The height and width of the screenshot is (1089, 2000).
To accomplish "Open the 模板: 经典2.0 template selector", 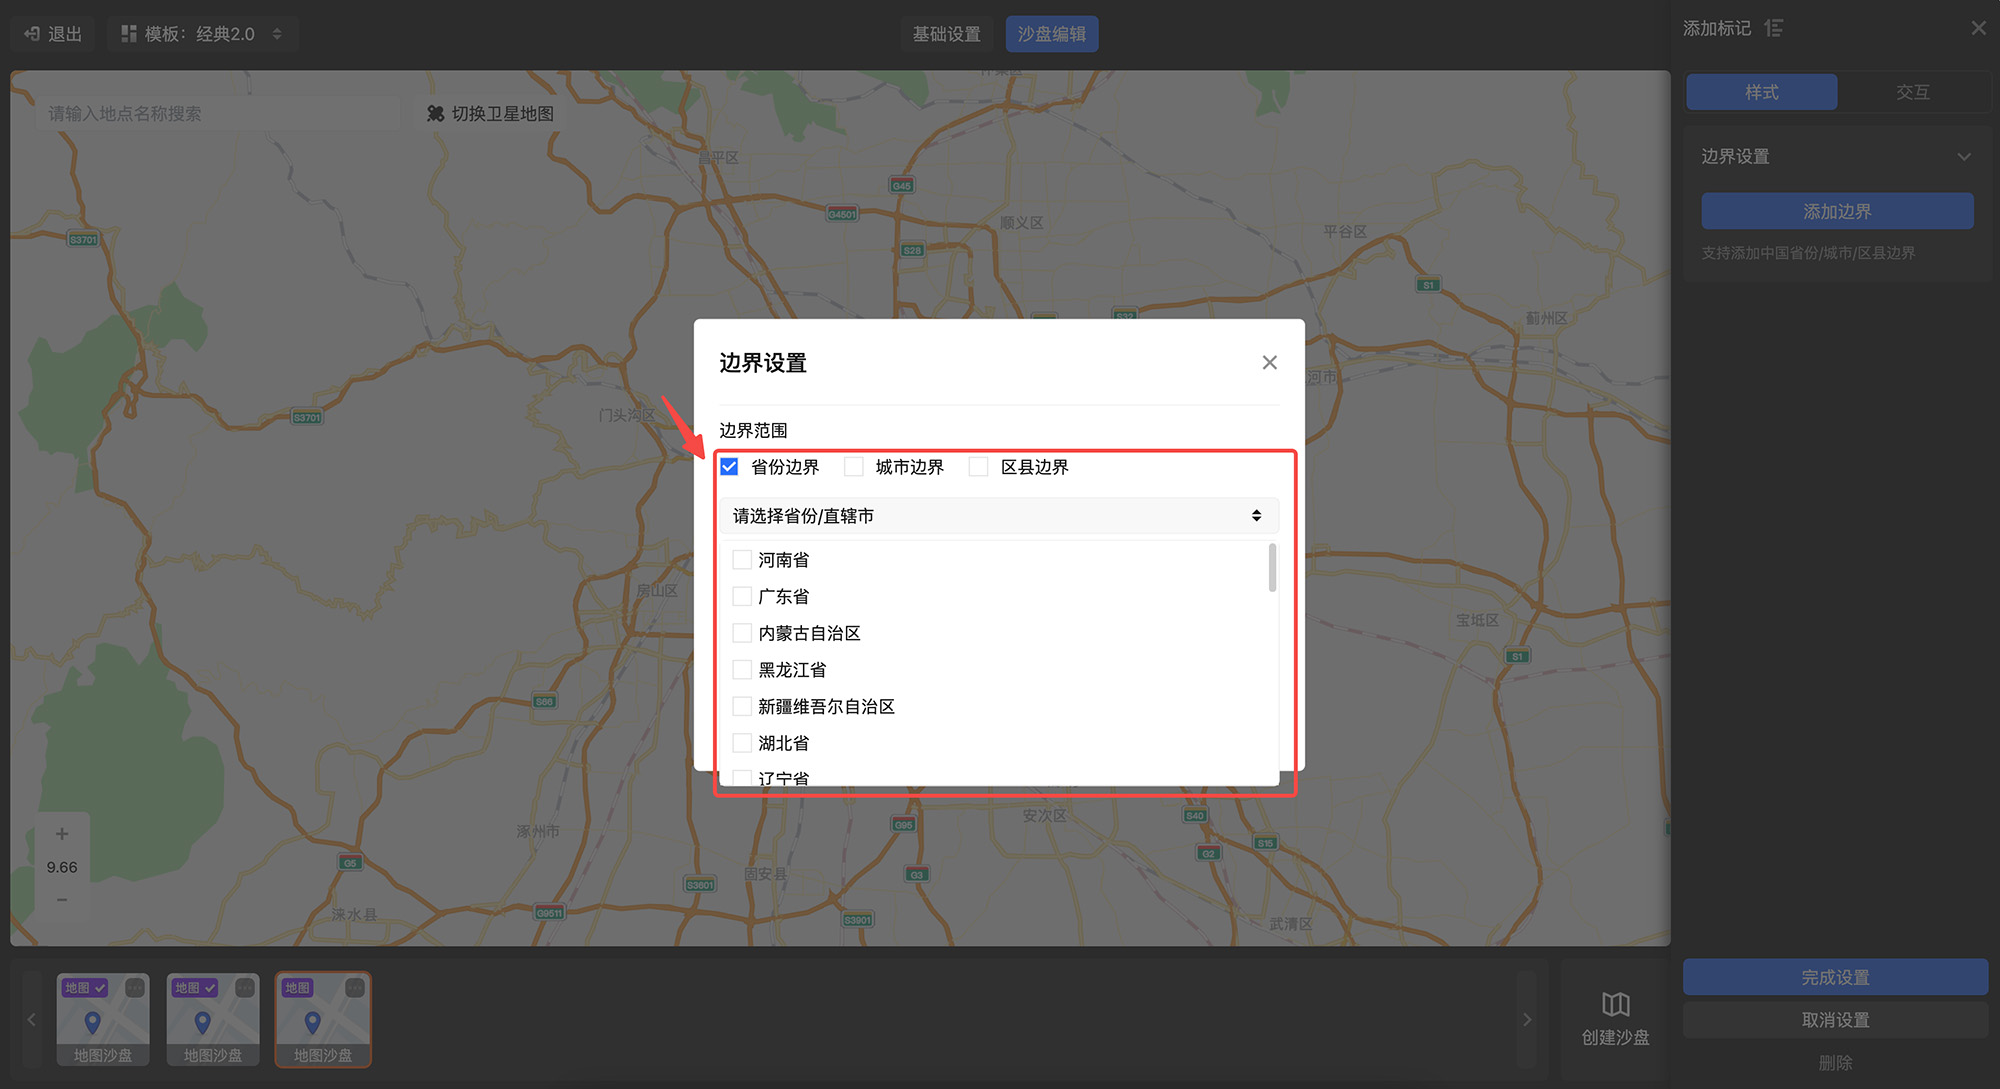I will (x=202, y=34).
